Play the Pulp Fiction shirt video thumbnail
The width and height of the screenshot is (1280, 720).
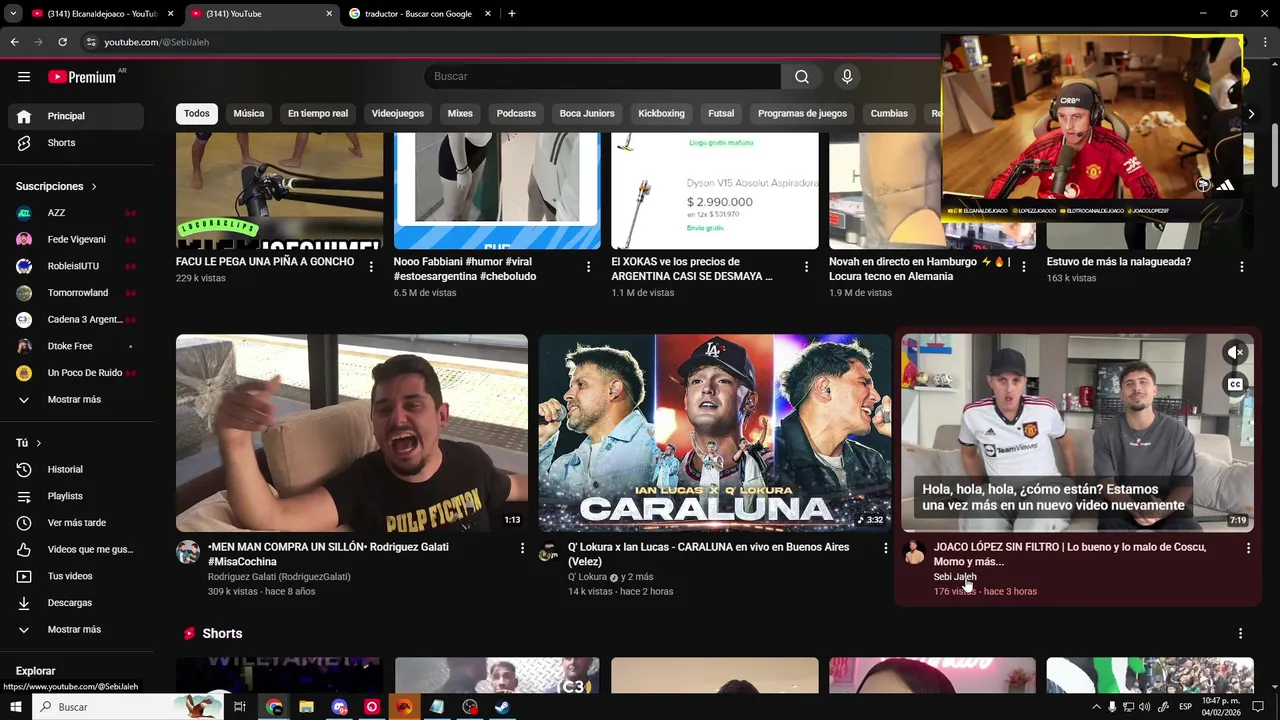point(352,433)
